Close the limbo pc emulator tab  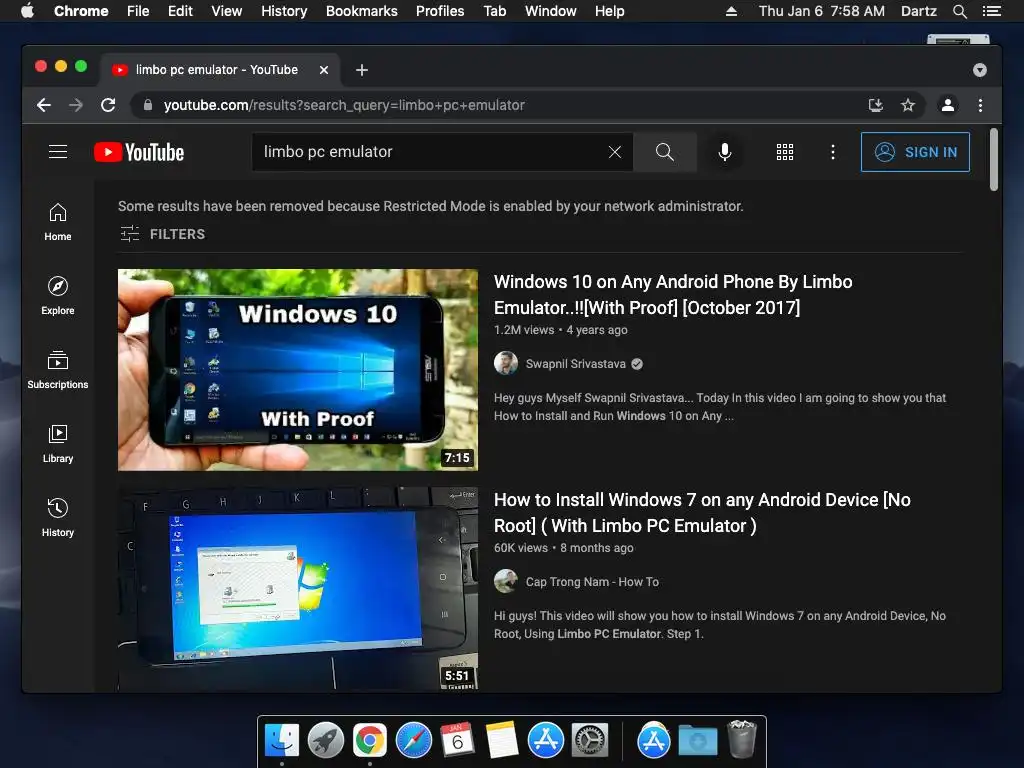pyautogui.click(x=324, y=70)
